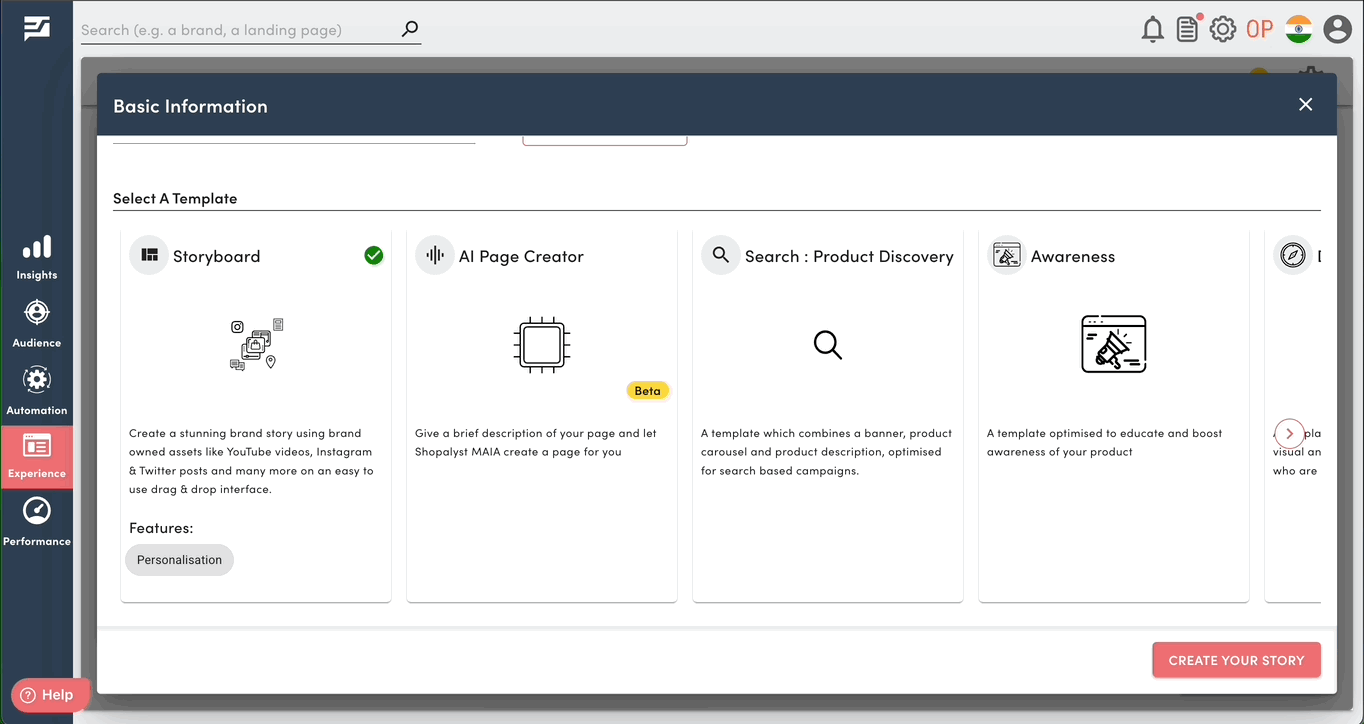This screenshot has height=724, width=1364.
Task: Click the compass icon of the partially visible template
Action: click(1292, 255)
